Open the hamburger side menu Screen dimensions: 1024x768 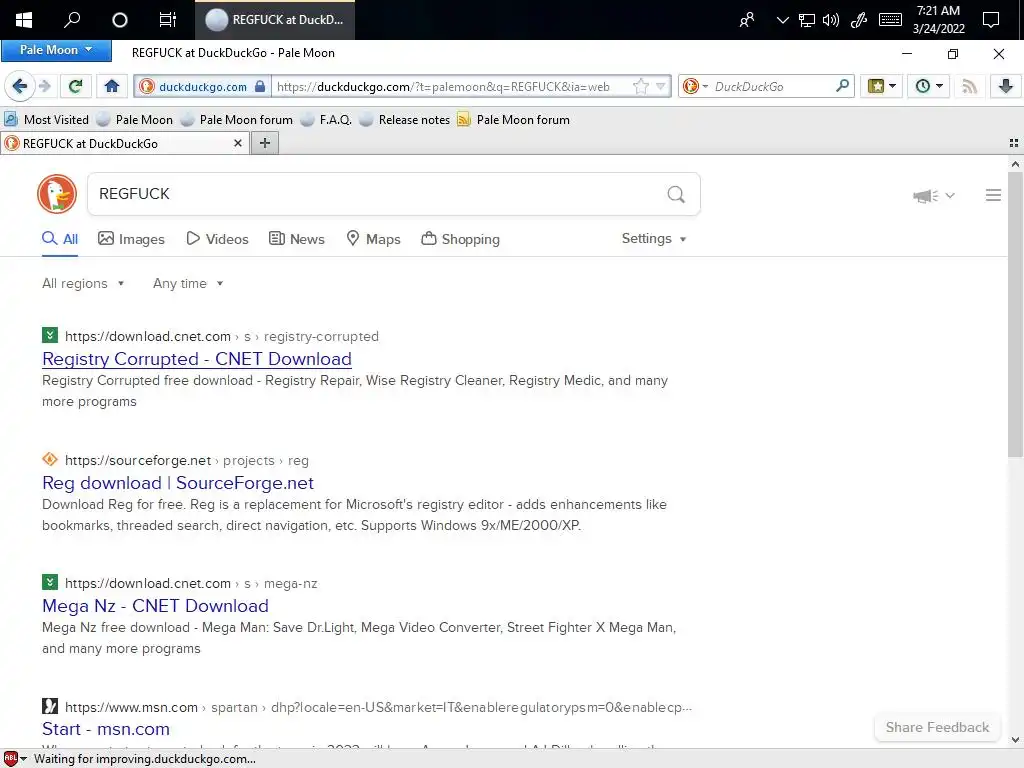(x=993, y=195)
